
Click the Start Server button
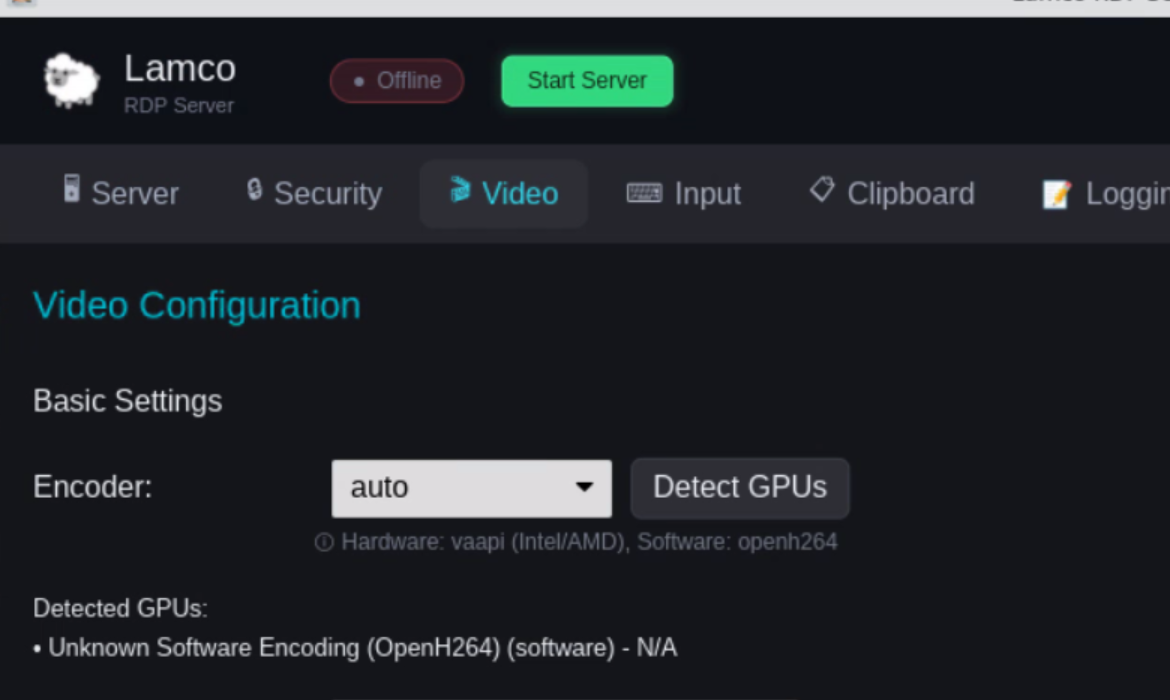point(587,81)
